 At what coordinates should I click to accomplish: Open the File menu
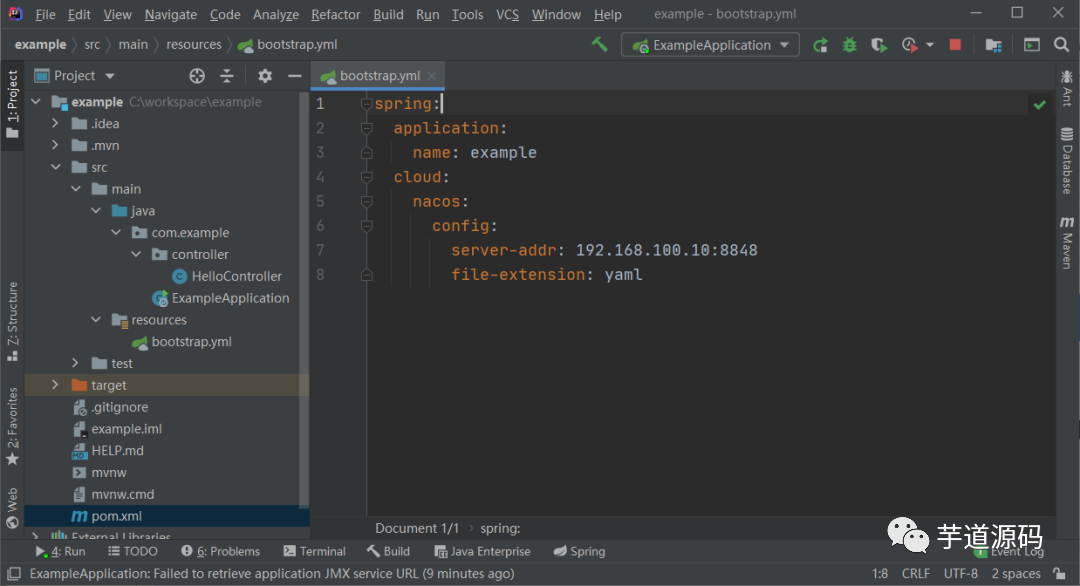point(45,14)
